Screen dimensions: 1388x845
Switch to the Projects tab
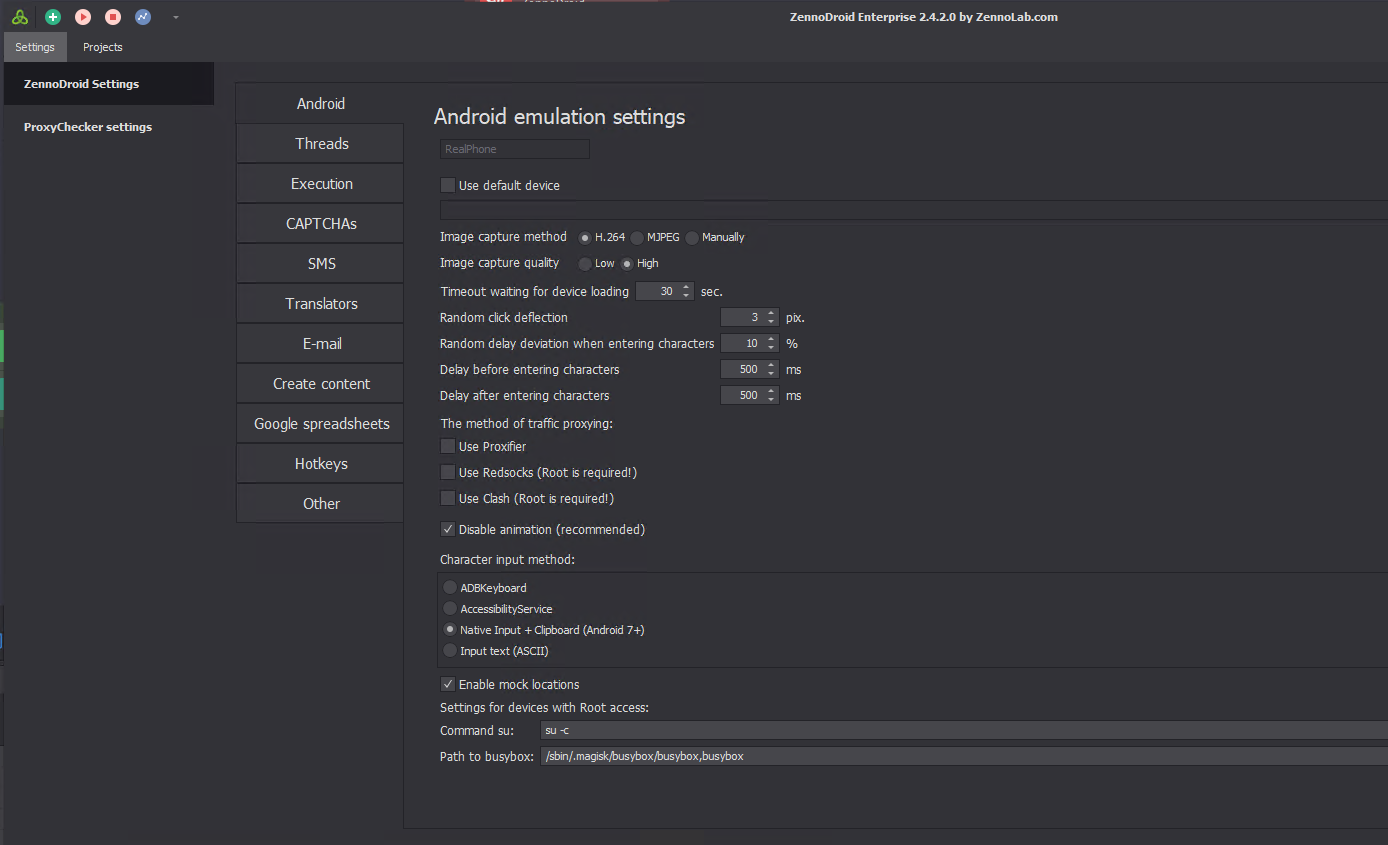[103, 47]
